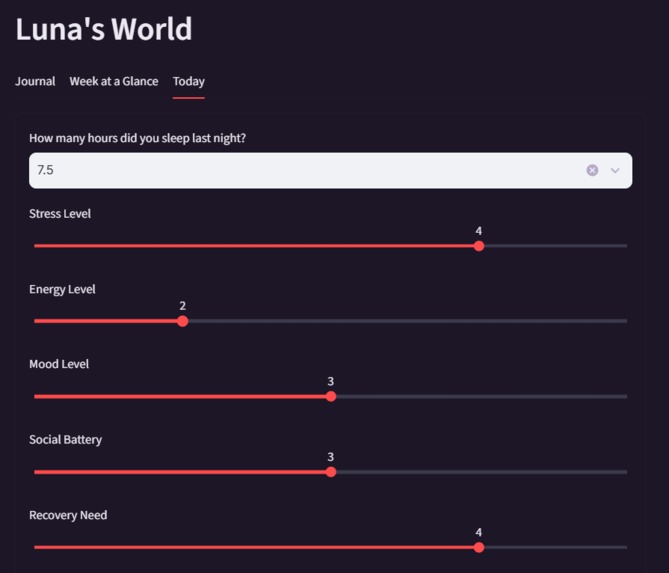Click the Stress Level label
This screenshot has height=573, width=669.
[60, 213]
